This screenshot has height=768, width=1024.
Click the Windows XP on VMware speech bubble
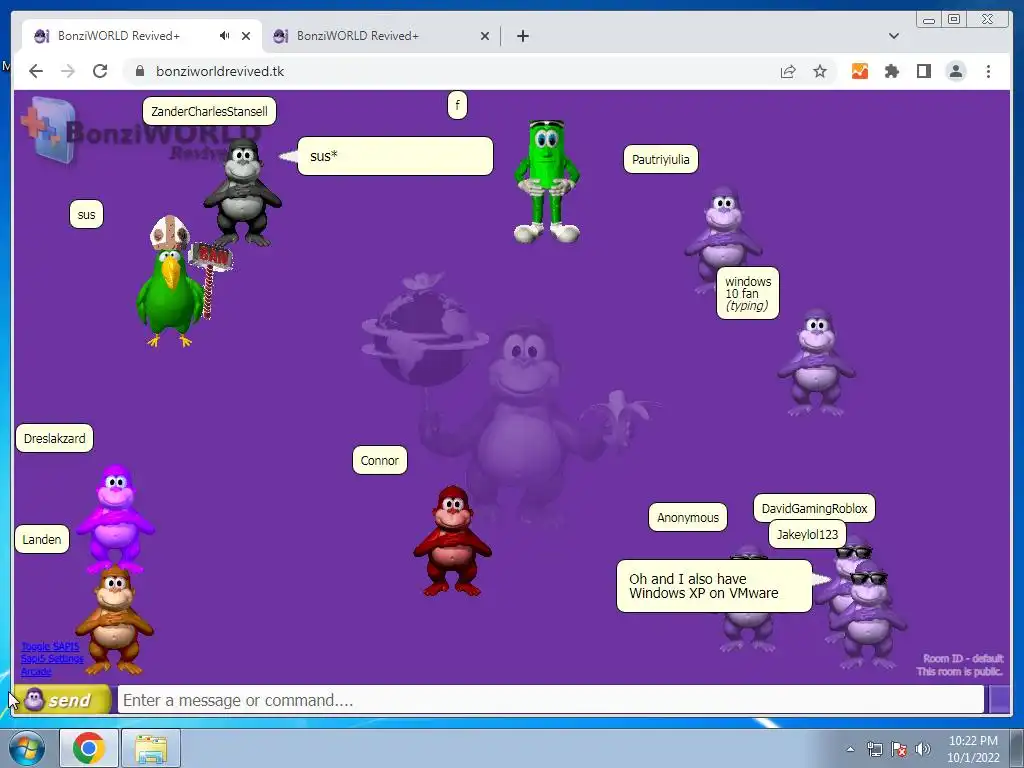point(714,586)
